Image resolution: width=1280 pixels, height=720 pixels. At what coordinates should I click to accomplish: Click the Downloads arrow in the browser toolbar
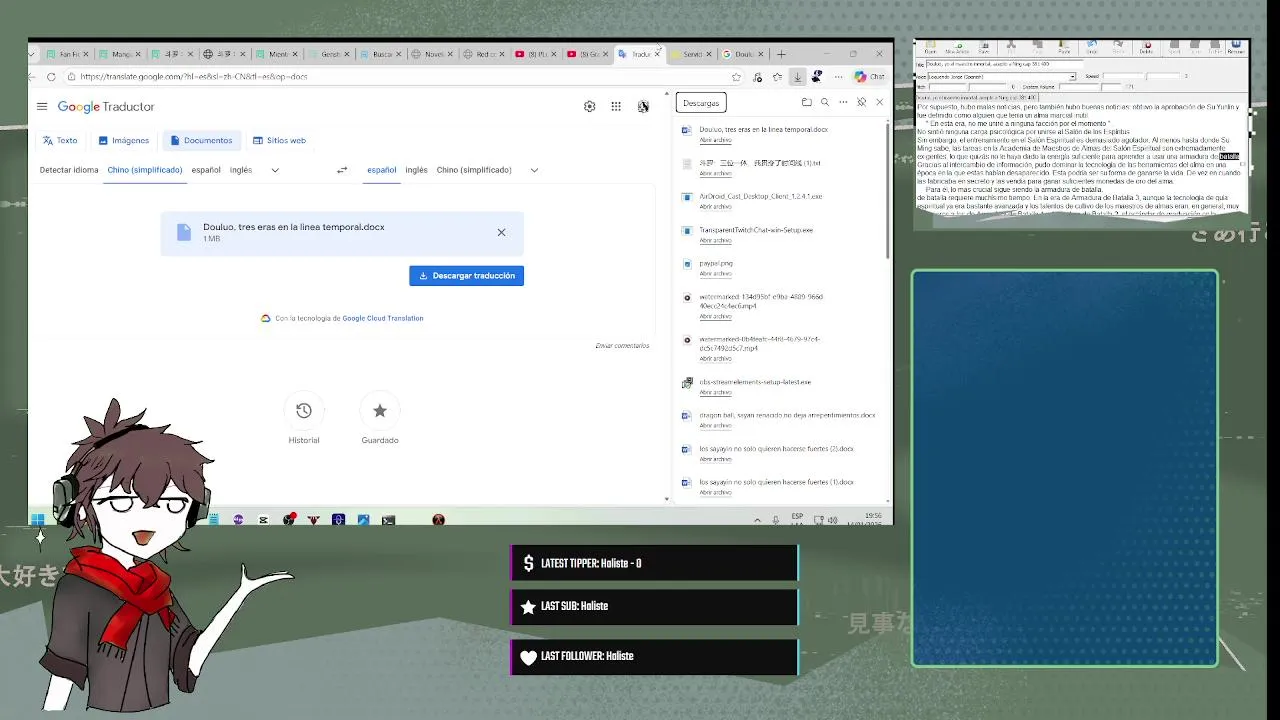[797, 76]
